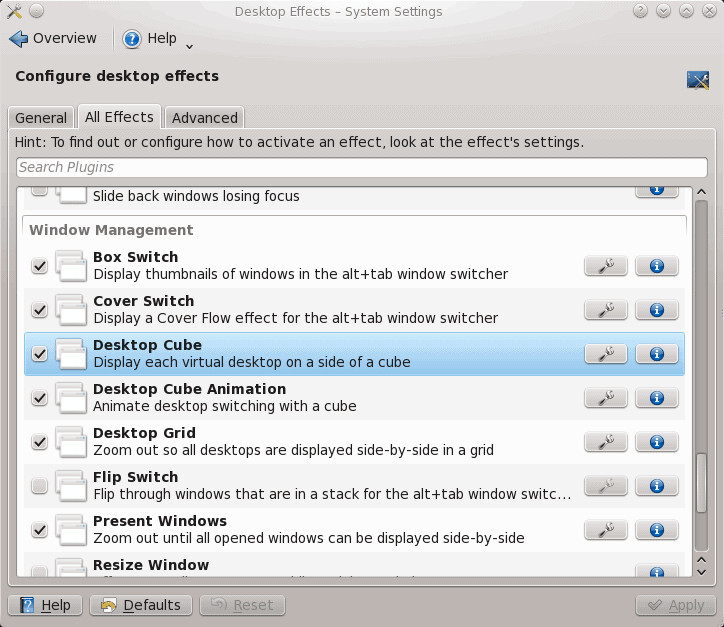Open settings wrench for Desktop Cube
724x627 pixels.
pos(605,354)
